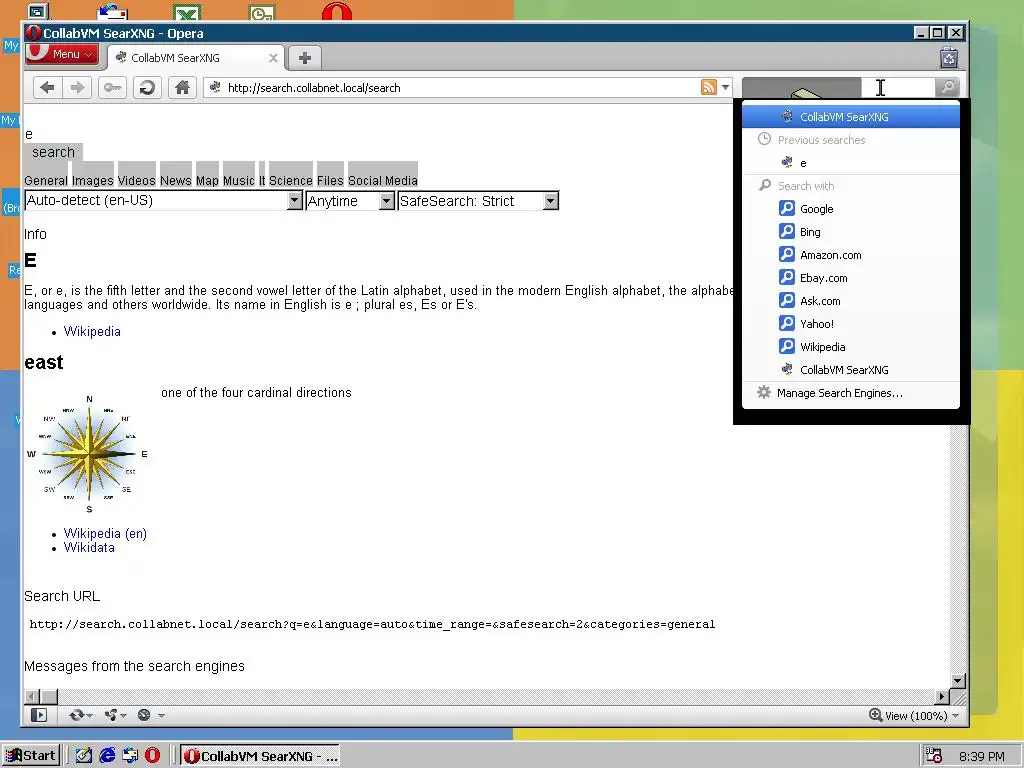
Task: Go back with the Back arrow button
Action: (x=47, y=88)
